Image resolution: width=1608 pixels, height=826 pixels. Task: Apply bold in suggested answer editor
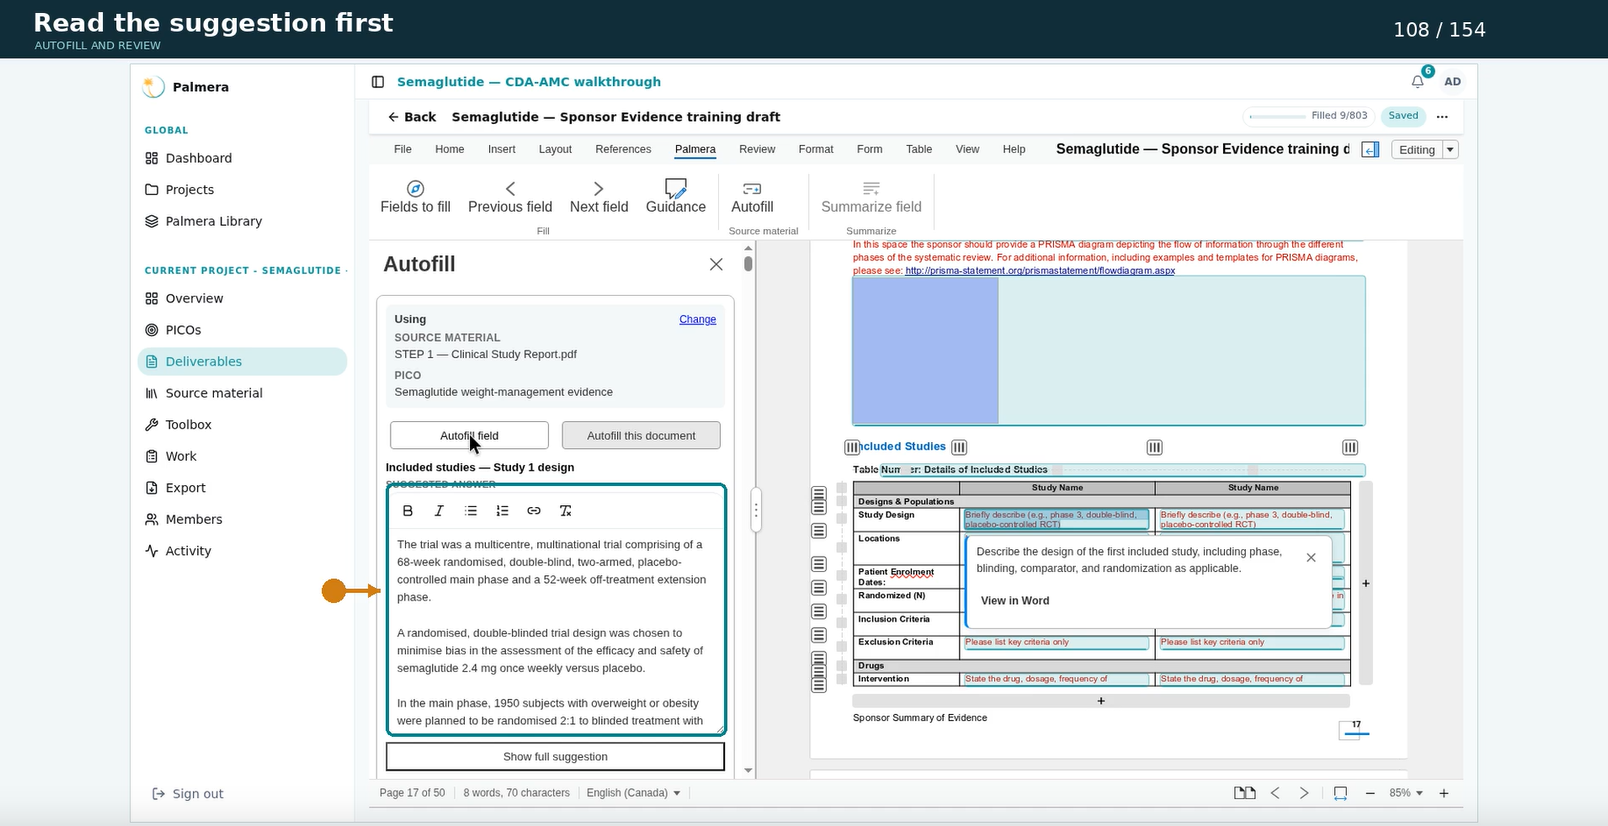click(x=408, y=511)
